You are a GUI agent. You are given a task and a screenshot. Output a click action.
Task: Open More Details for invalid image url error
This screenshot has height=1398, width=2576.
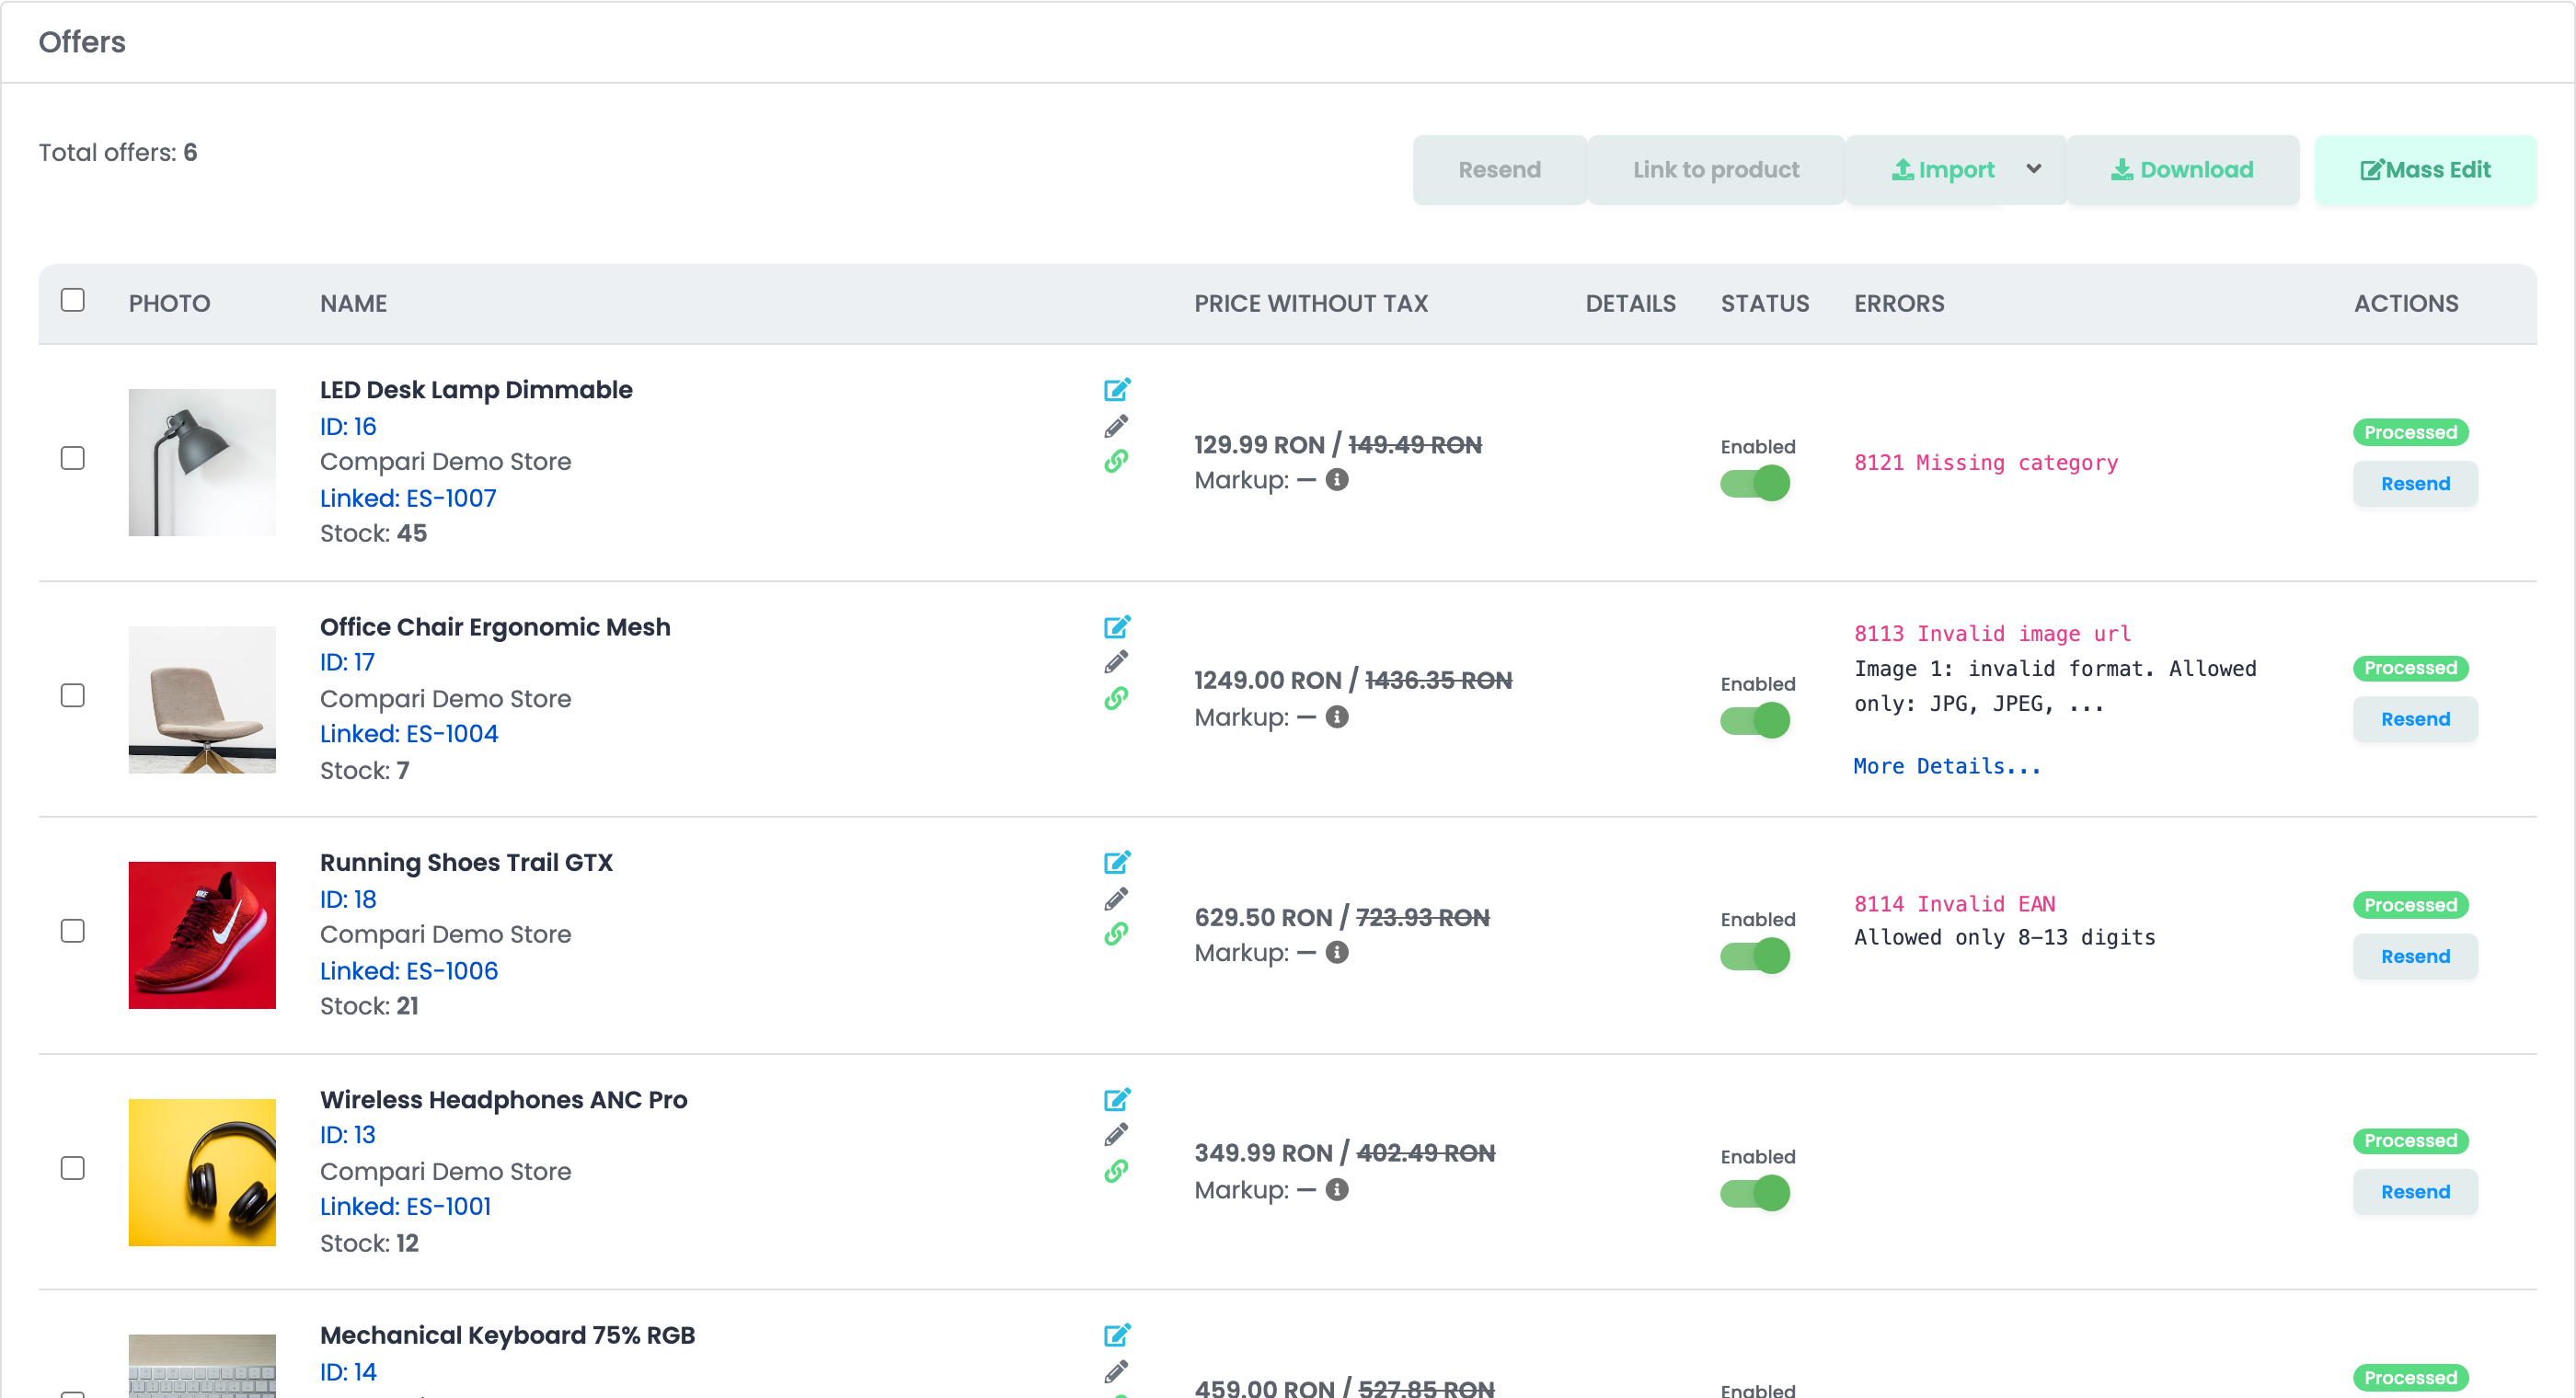(1946, 767)
